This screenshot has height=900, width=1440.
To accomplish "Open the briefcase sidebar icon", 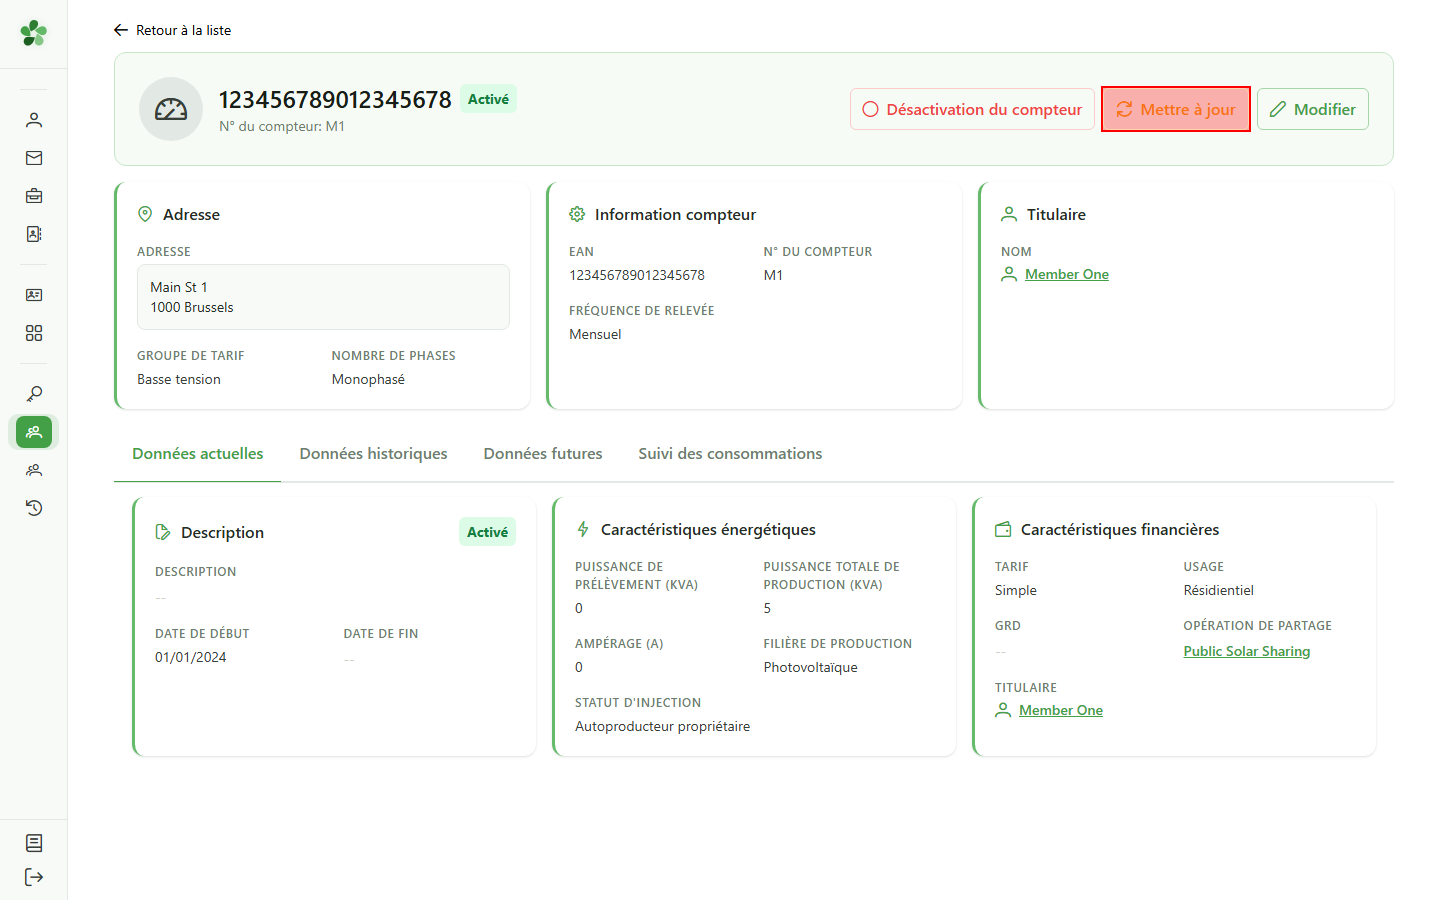I will click(x=34, y=196).
